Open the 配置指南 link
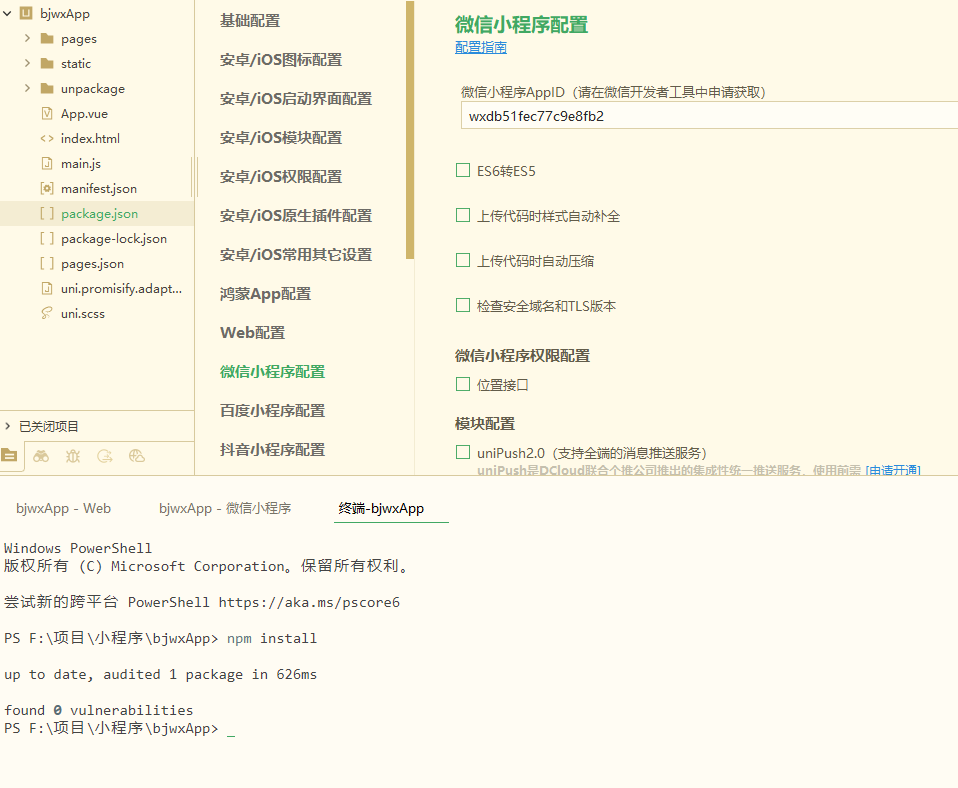The height and width of the screenshot is (788, 958). 481,48
